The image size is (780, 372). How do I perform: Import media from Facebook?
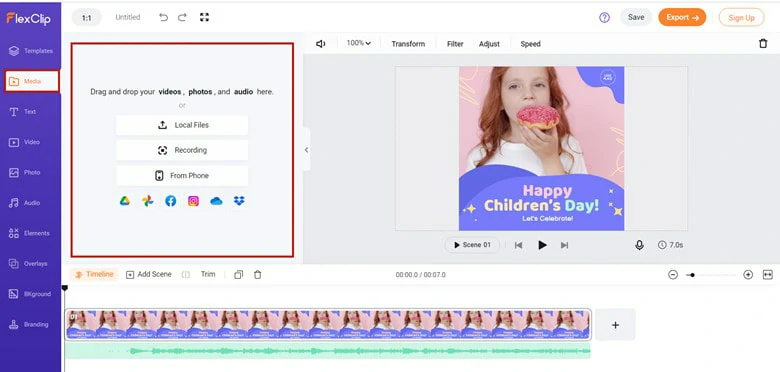click(x=171, y=201)
